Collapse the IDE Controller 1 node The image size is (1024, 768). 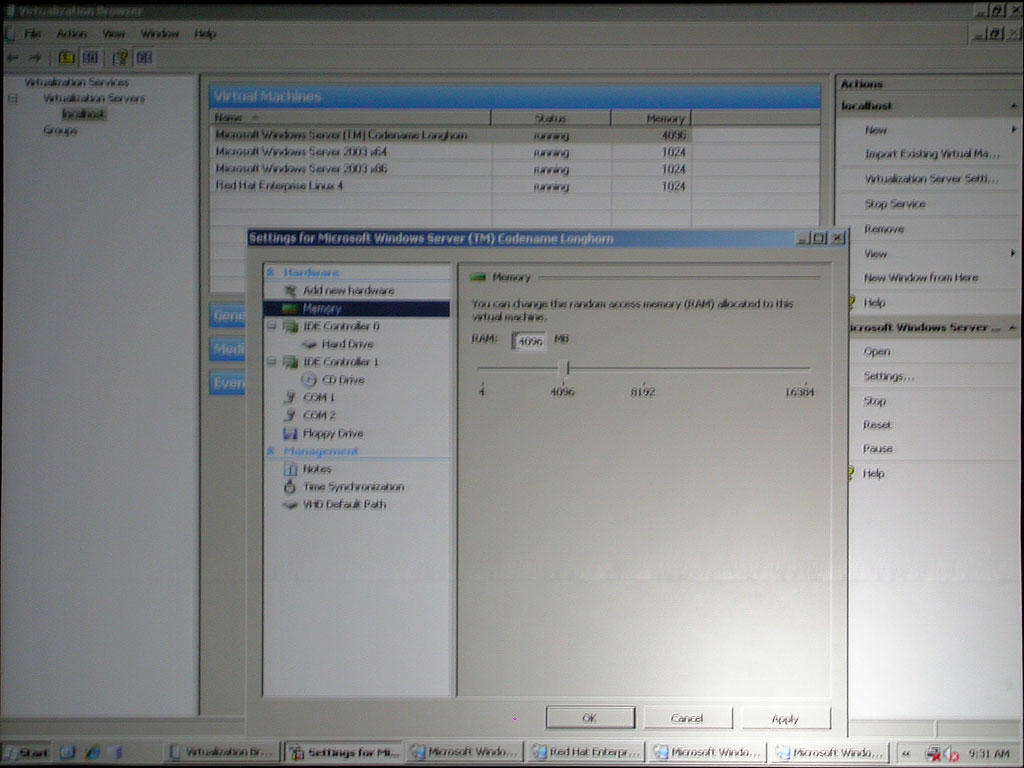(271, 362)
